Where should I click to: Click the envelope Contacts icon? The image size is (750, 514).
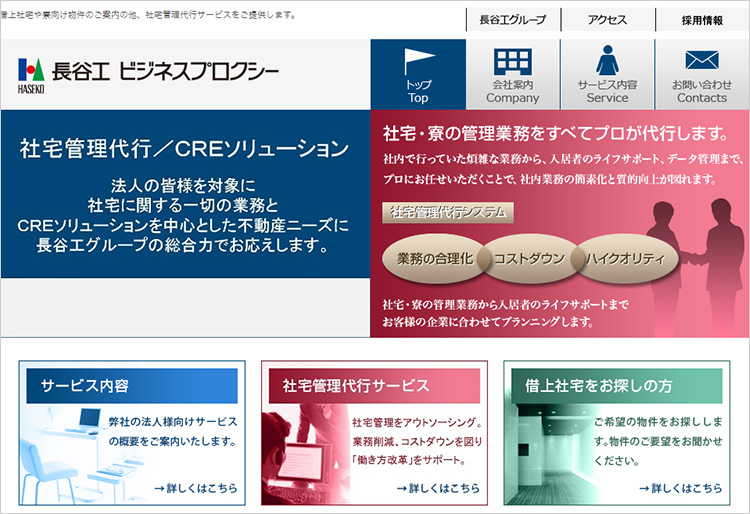[702, 60]
